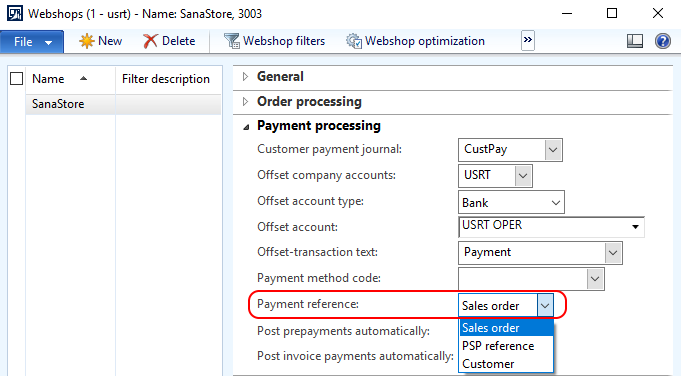Choose Customer from the list
The width and height of the screenshot is (681, 376).
(x=506, y=364)
